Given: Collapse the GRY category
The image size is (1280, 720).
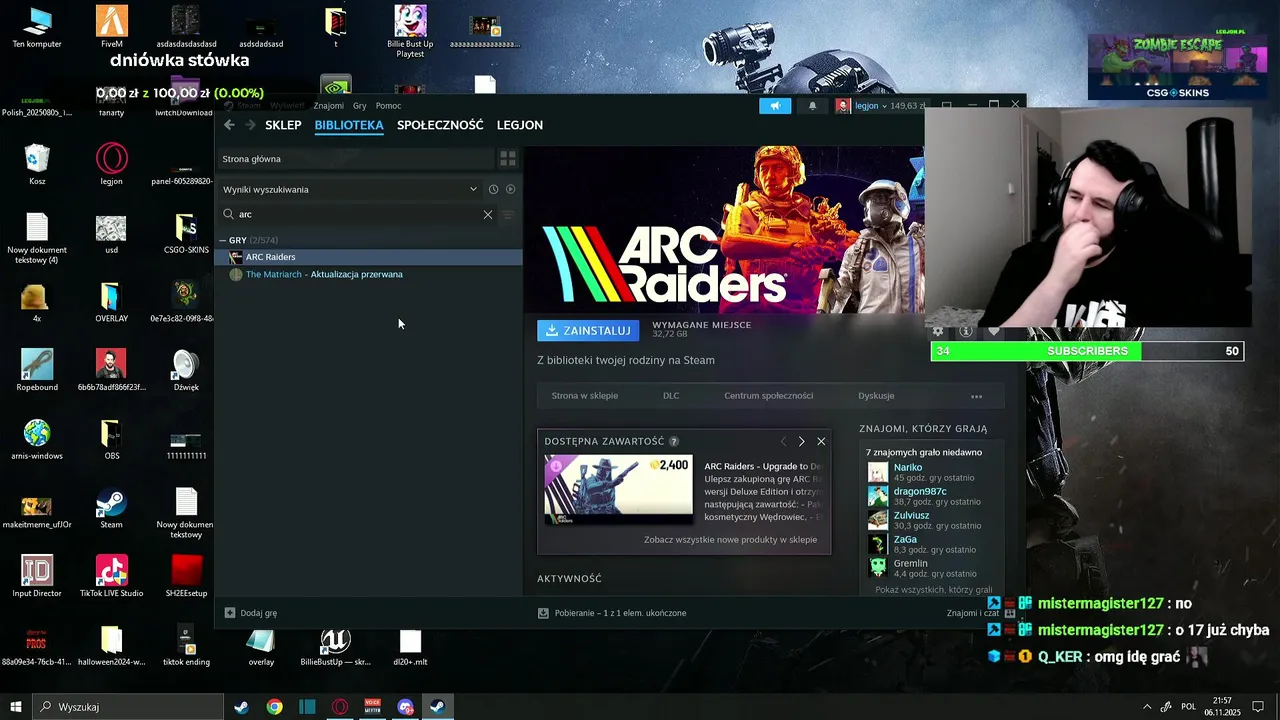Looking at the screenshot, I should tap(223, 240).
